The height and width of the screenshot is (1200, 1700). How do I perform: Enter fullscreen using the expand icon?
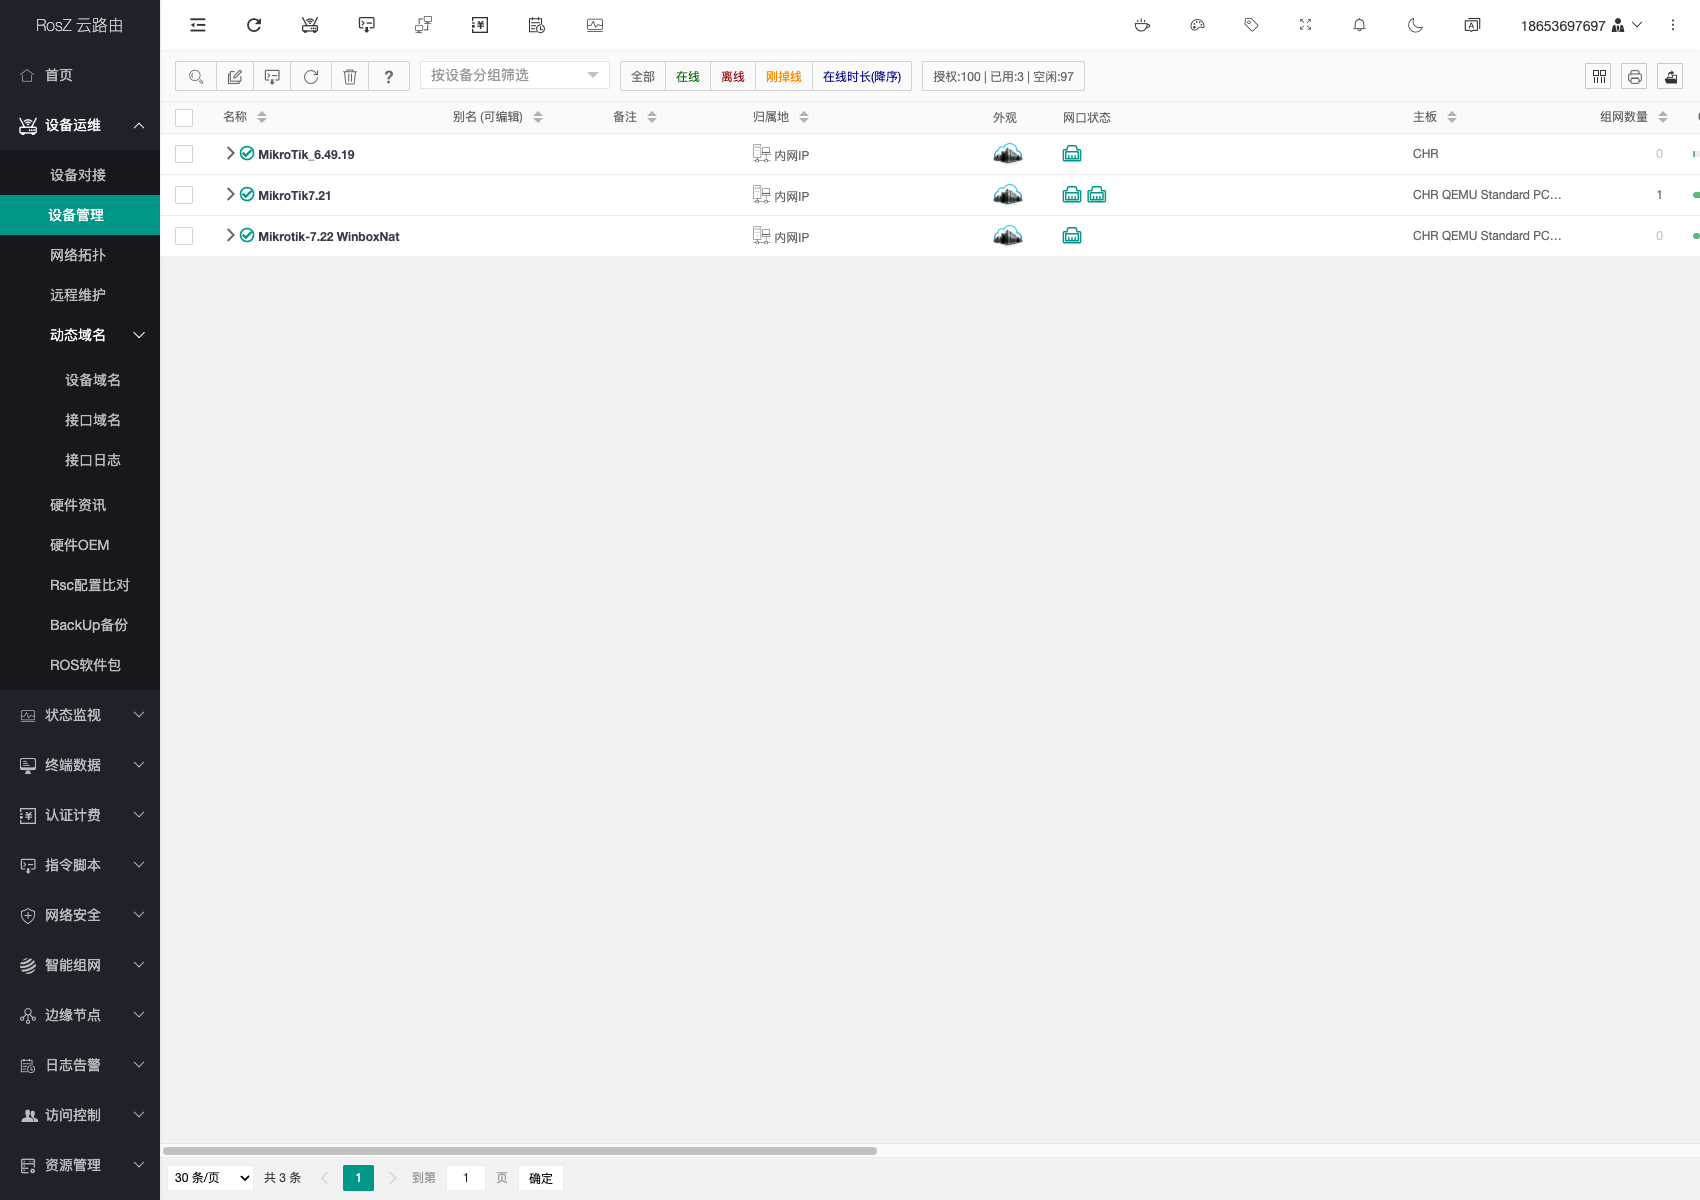click(x=1305, y=25)
